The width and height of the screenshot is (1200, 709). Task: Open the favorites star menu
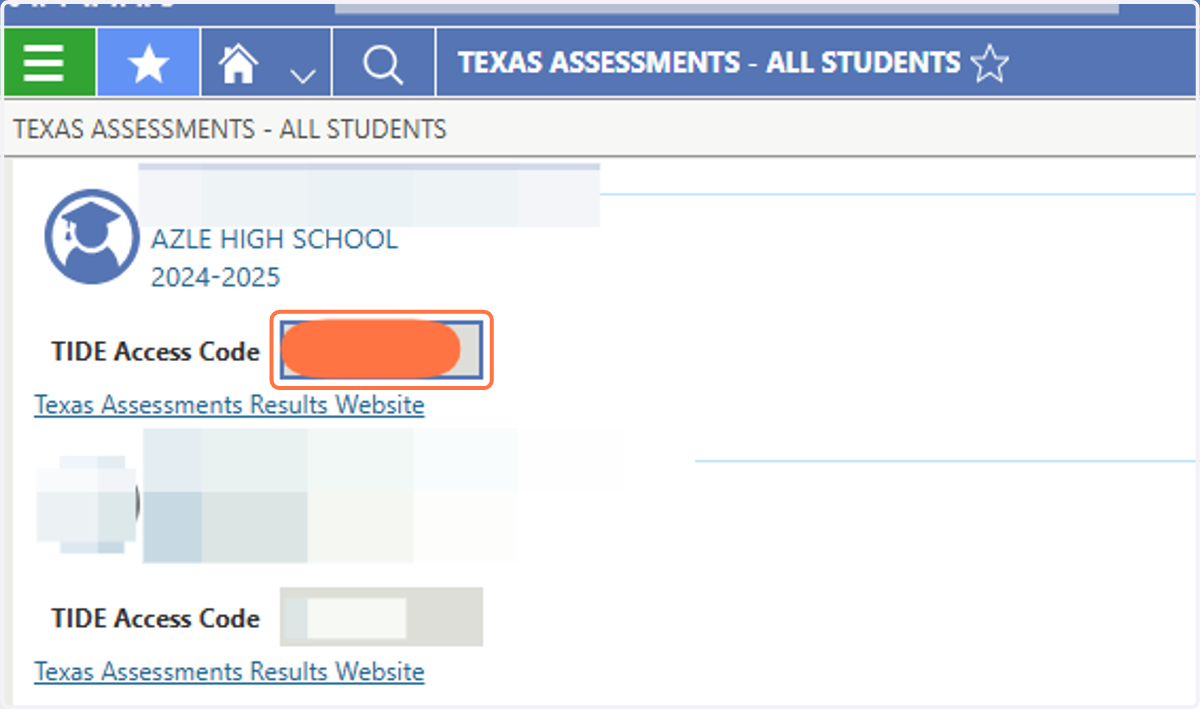[148, 63]
